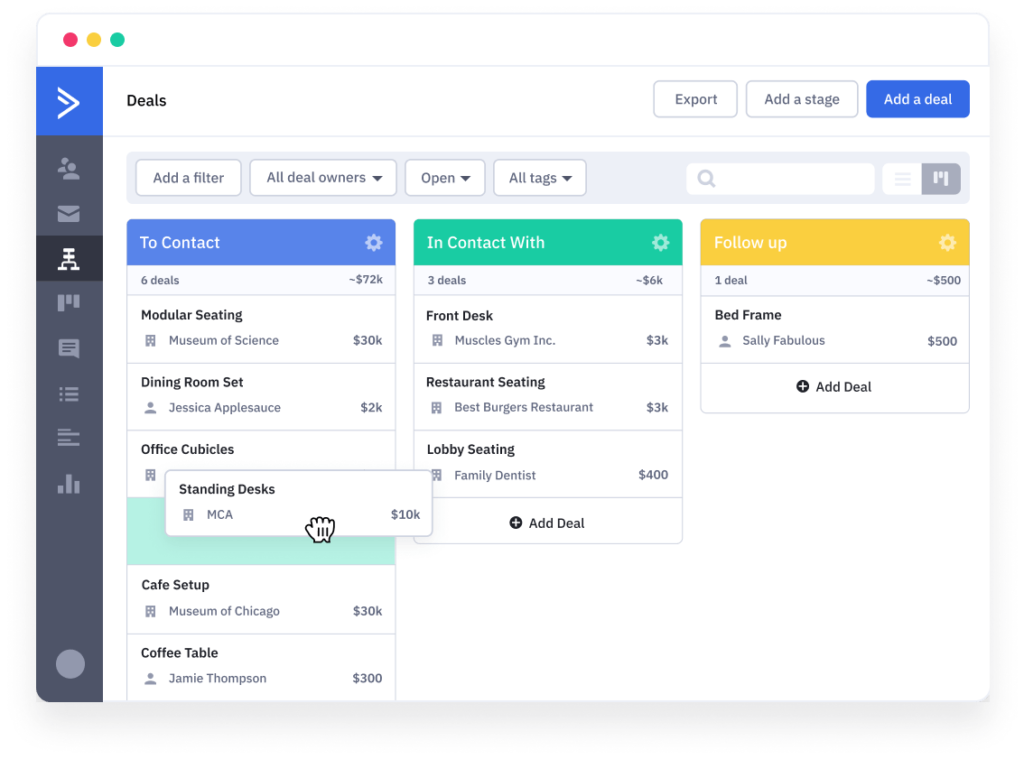Screen dimensions: 1024x759
Task: Expand the Open status dropdown
Action: 444,177
